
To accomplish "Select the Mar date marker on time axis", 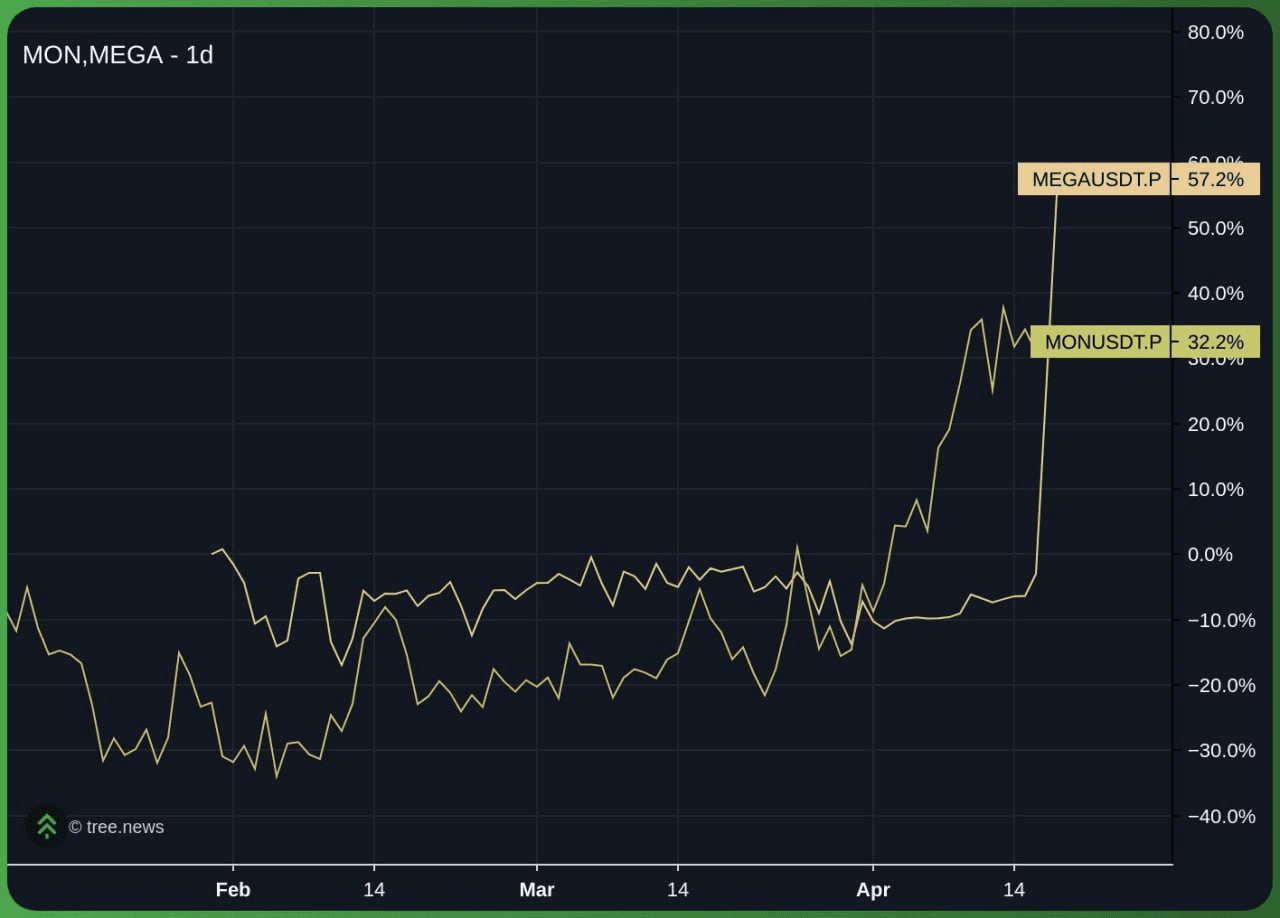I will tap(536, 890).
